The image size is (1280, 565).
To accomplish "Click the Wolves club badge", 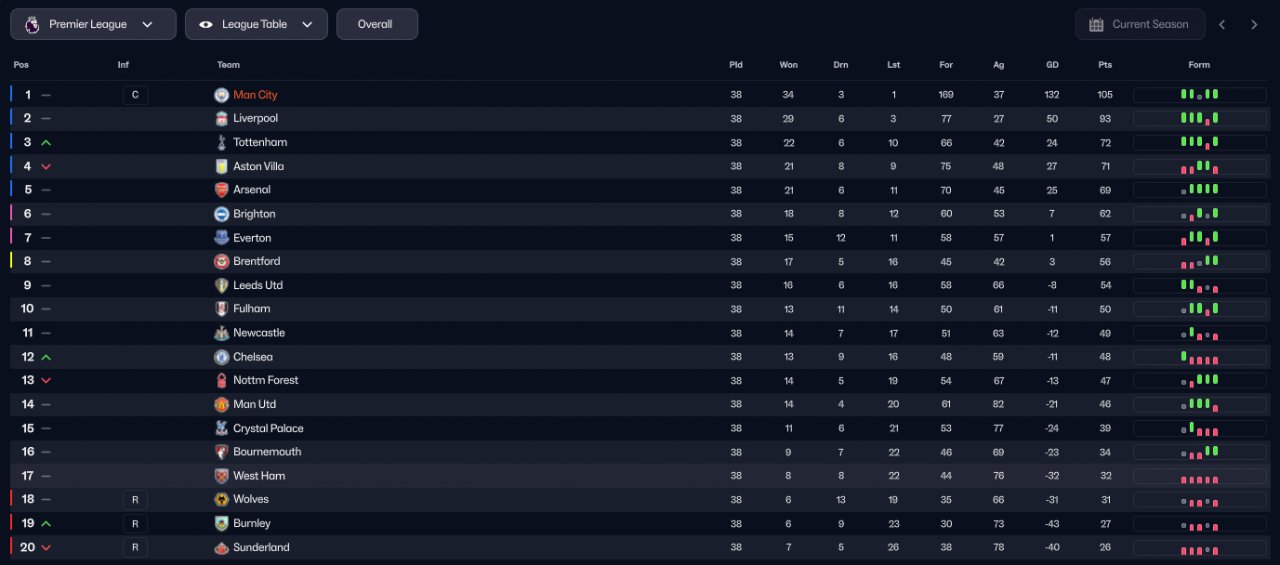I will 221,499.
